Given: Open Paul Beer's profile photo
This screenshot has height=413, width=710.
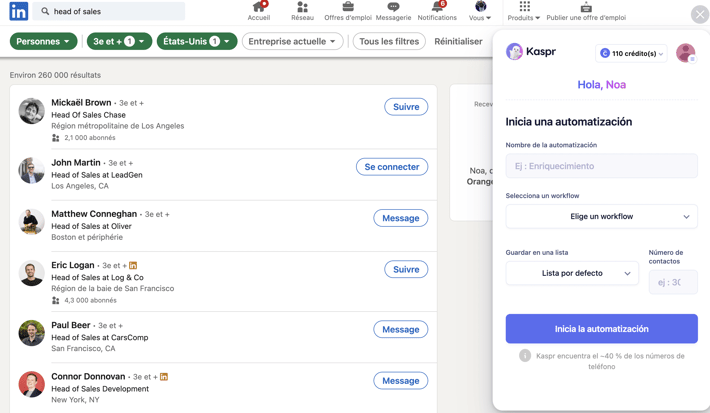Looking at the screenshot, I should 32,333.
